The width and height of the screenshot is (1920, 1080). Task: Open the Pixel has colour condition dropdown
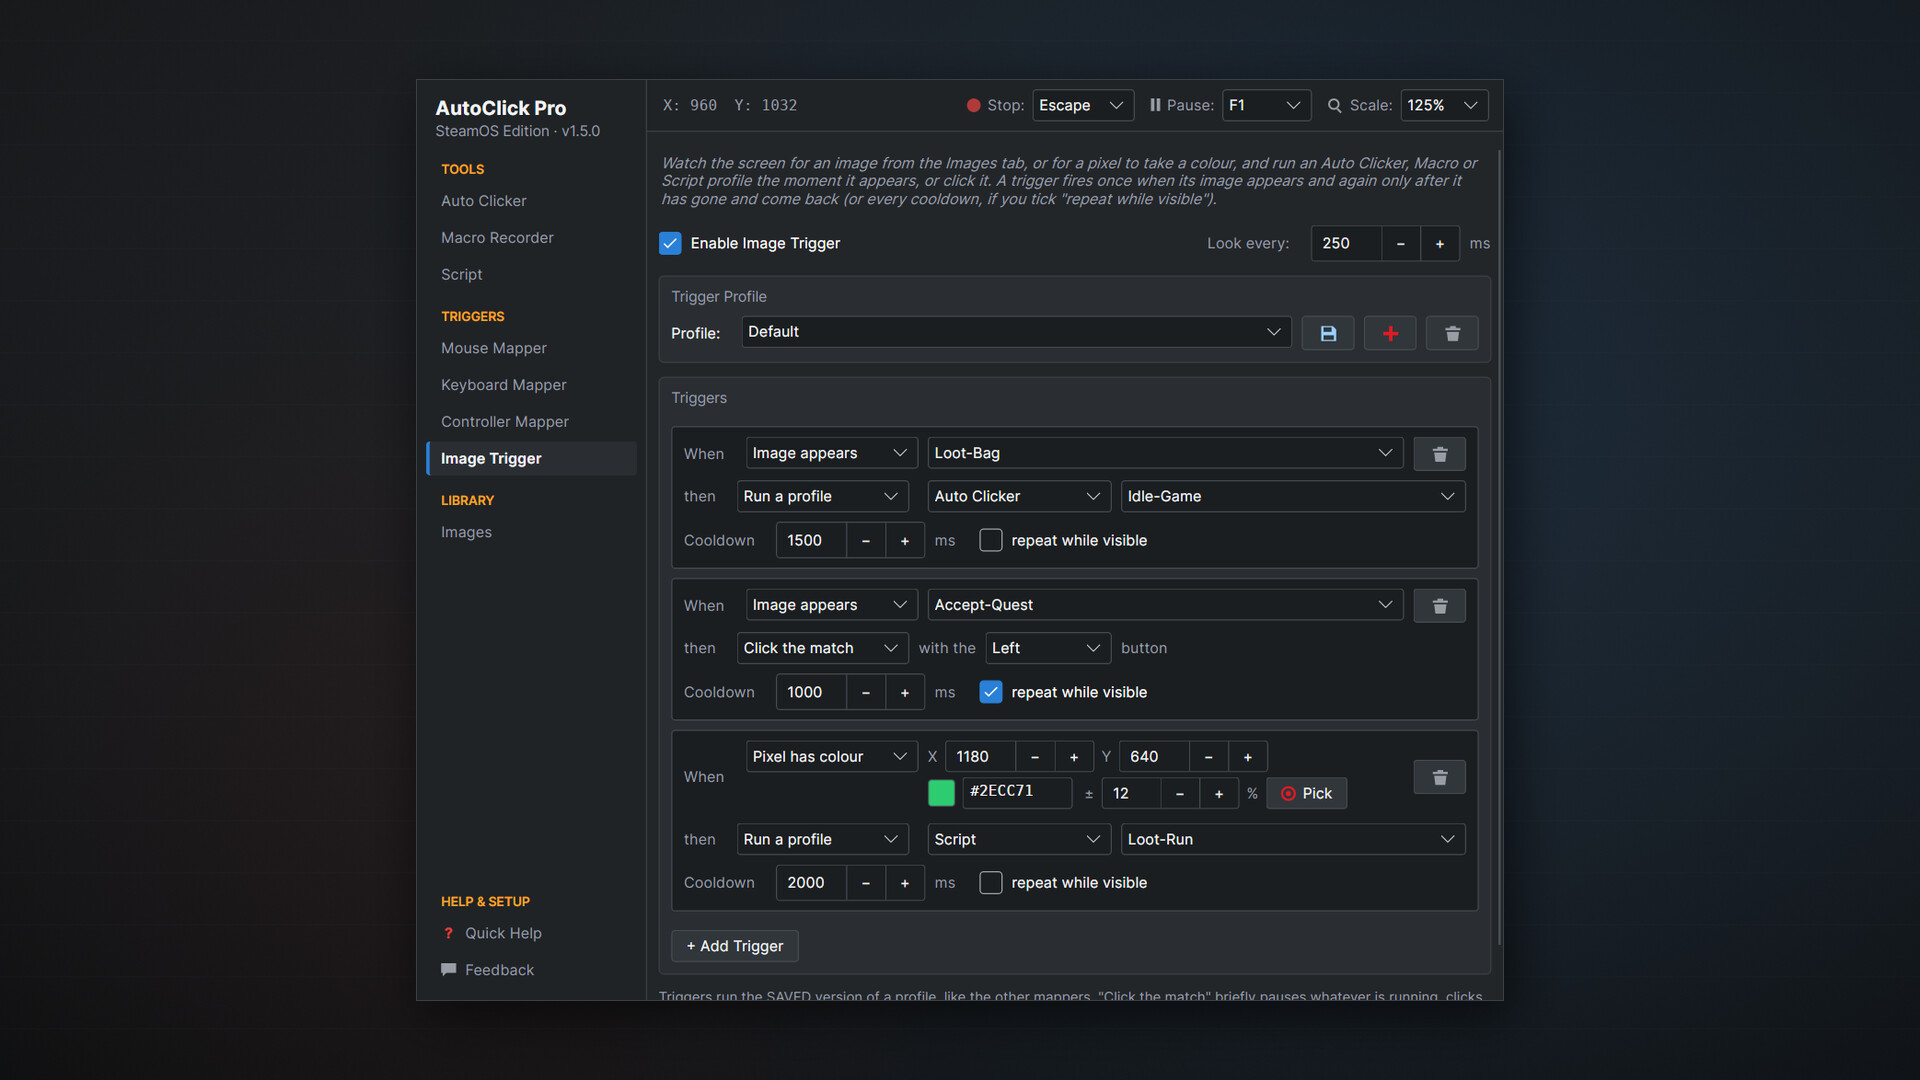coord(831,757)
